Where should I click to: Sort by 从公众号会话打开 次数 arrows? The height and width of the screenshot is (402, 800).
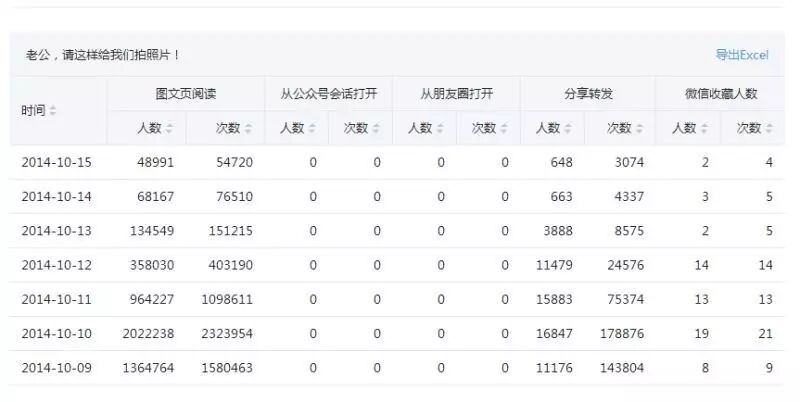[x=375, y=128]
